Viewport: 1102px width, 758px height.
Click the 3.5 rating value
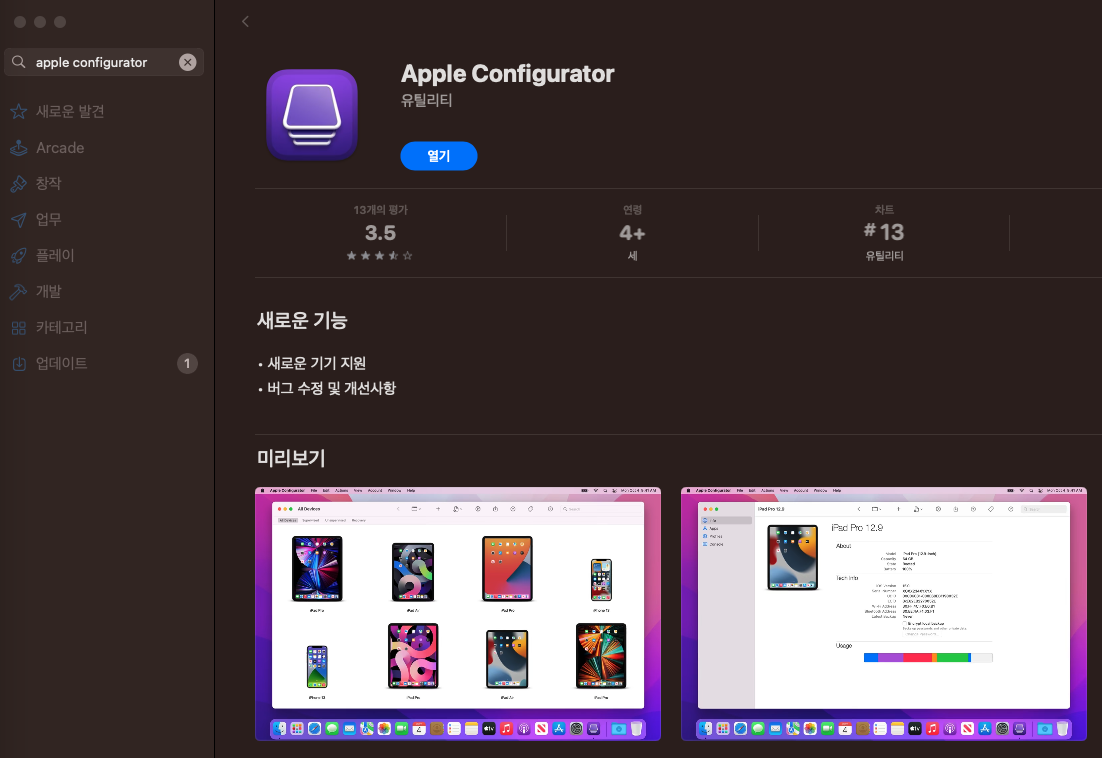tap(380, 233)
